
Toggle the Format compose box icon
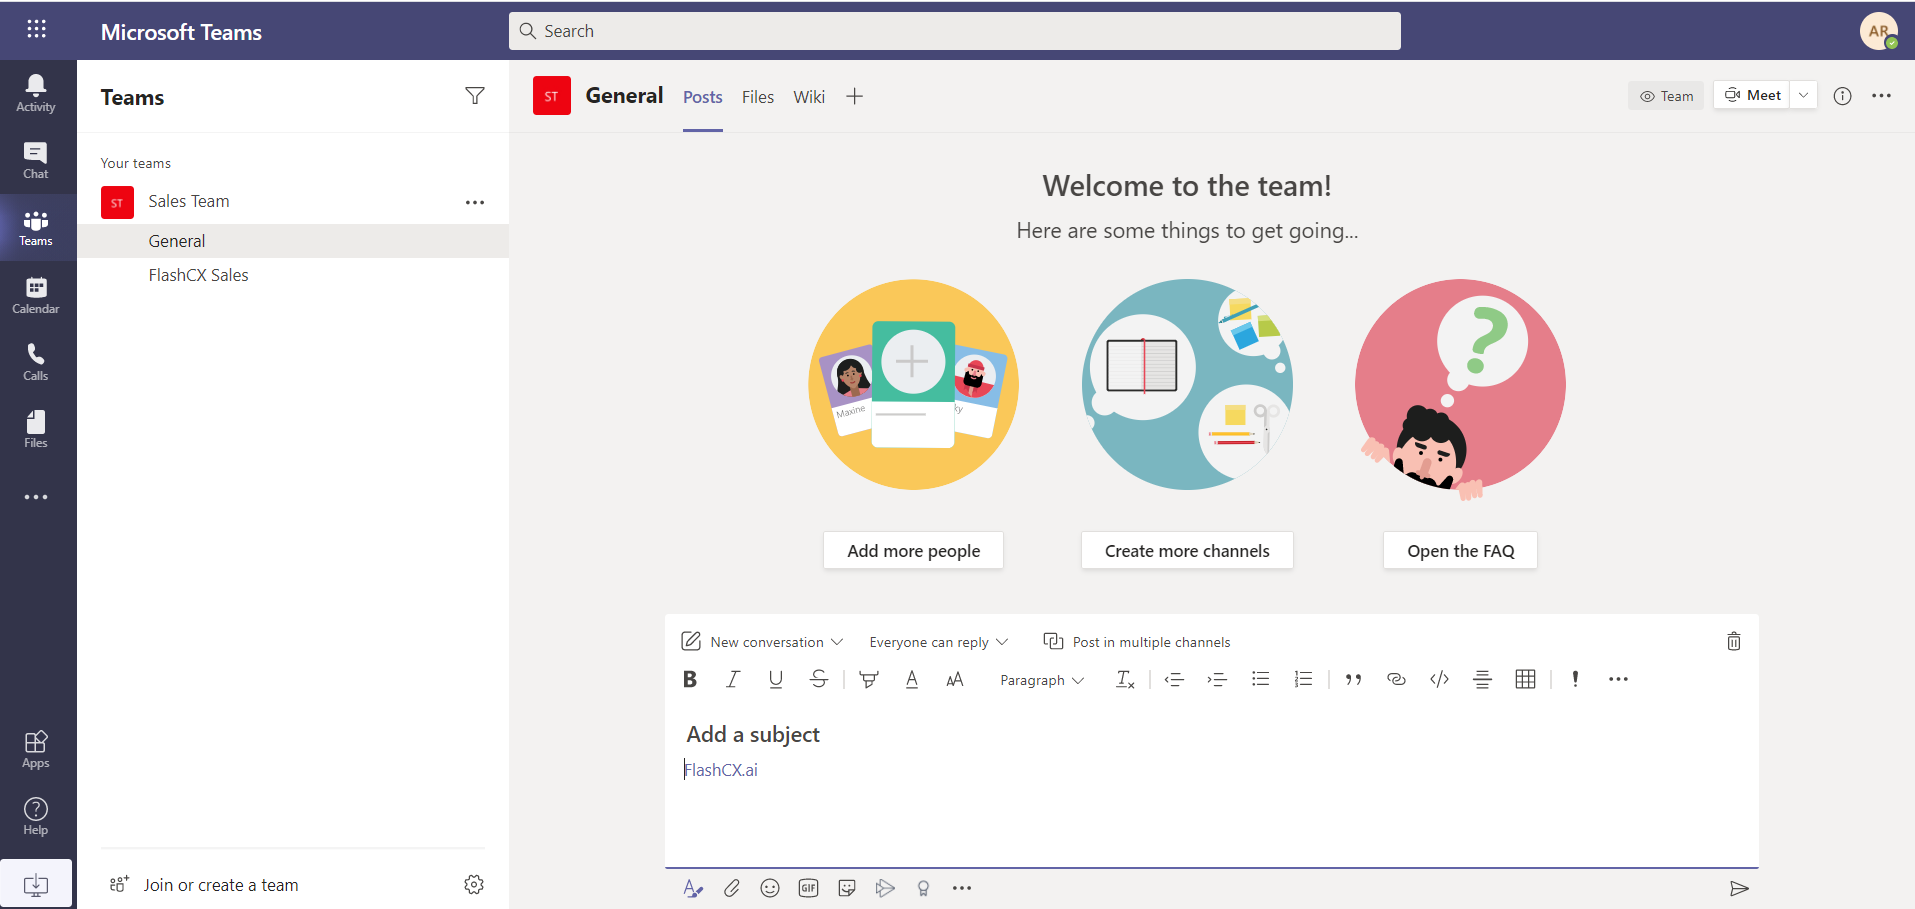(x=693, y=888)
